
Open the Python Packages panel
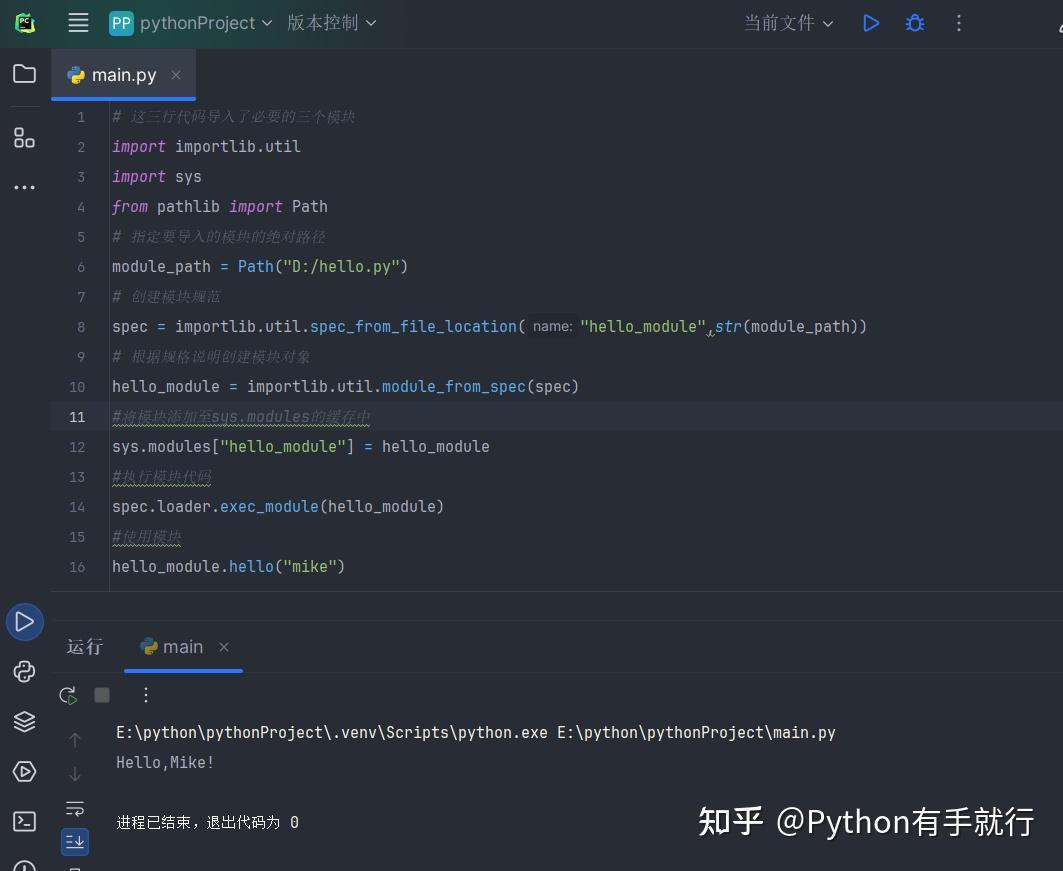(25, 721)
